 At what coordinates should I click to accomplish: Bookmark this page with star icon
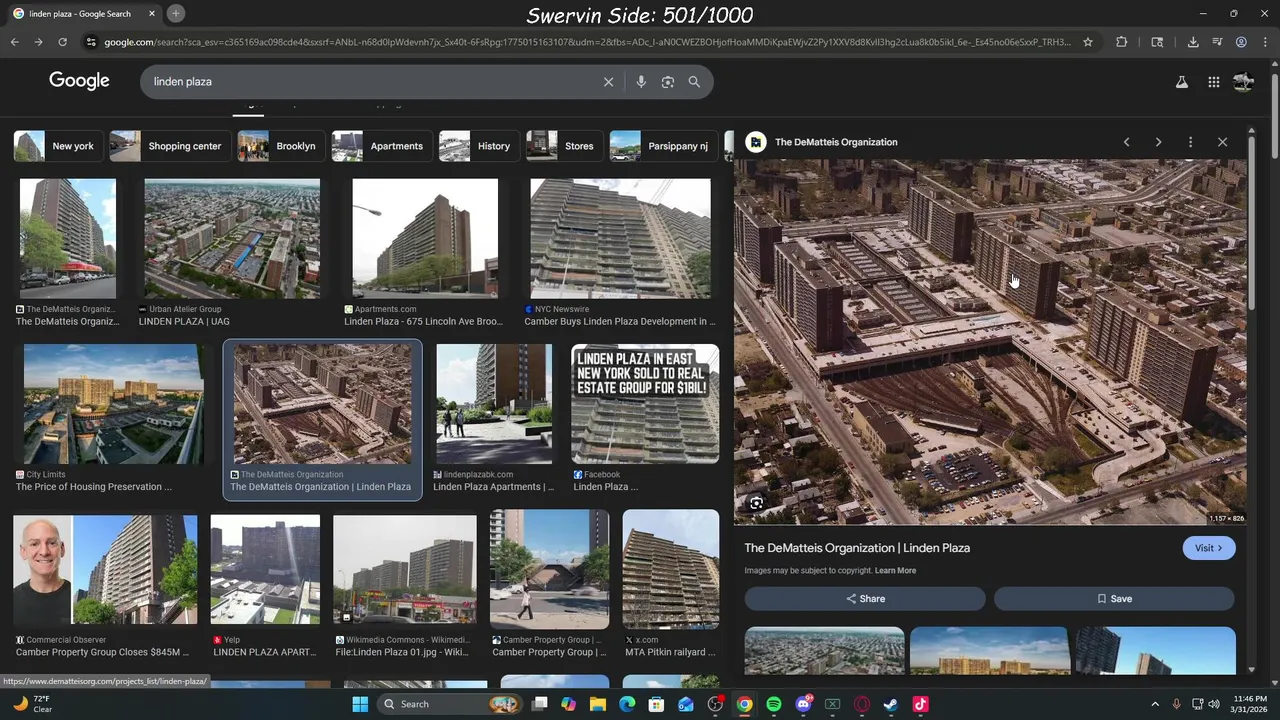[x=1088, y=42]
